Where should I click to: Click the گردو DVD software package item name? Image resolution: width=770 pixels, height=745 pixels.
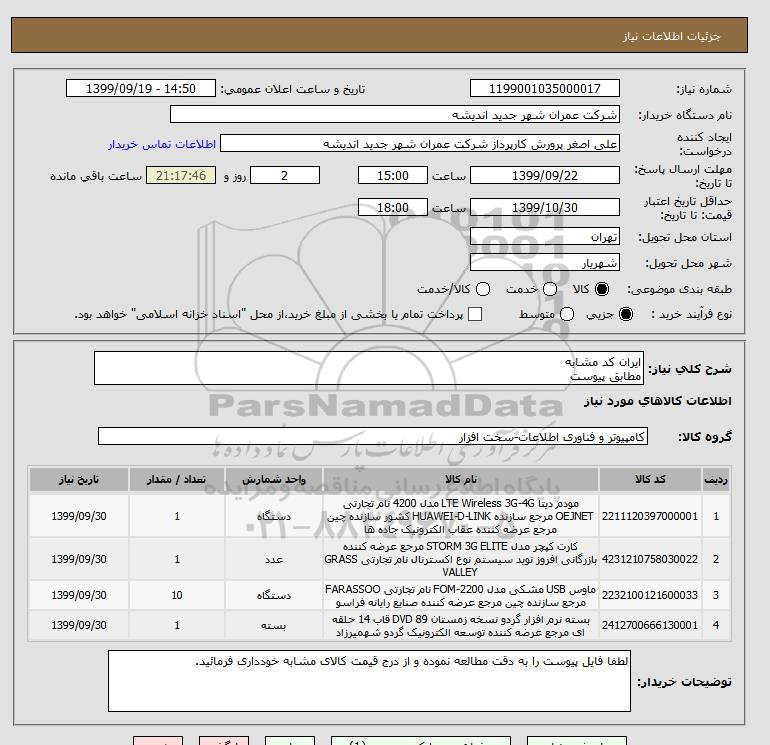[x=461, y=626]
